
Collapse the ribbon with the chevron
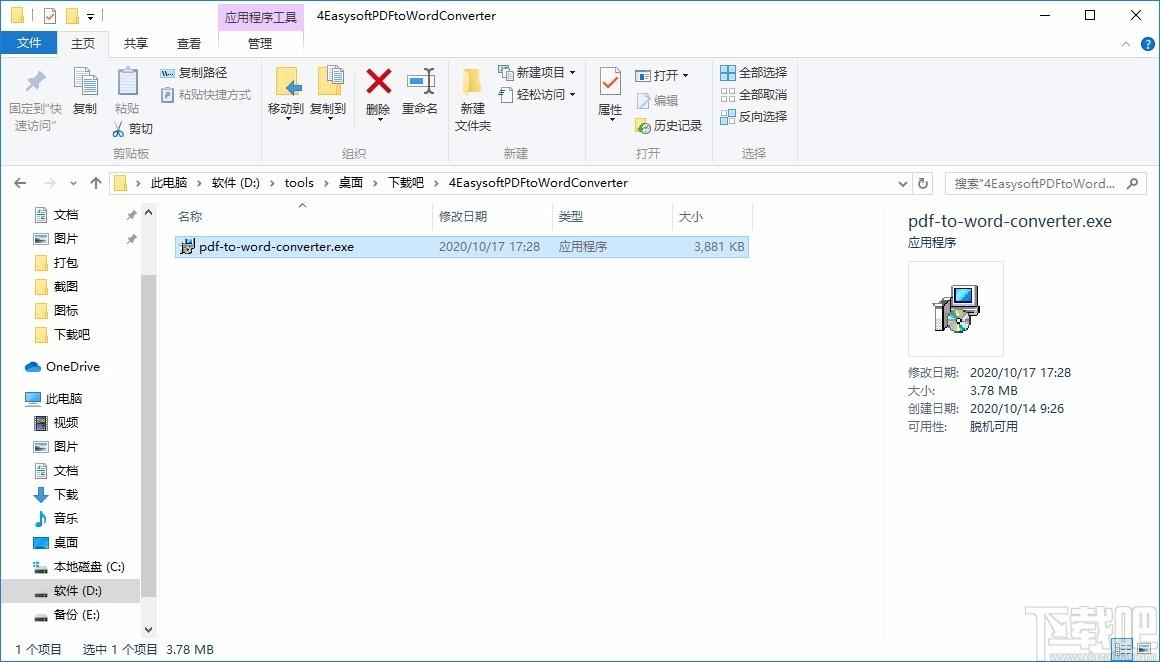(1126, 44)
